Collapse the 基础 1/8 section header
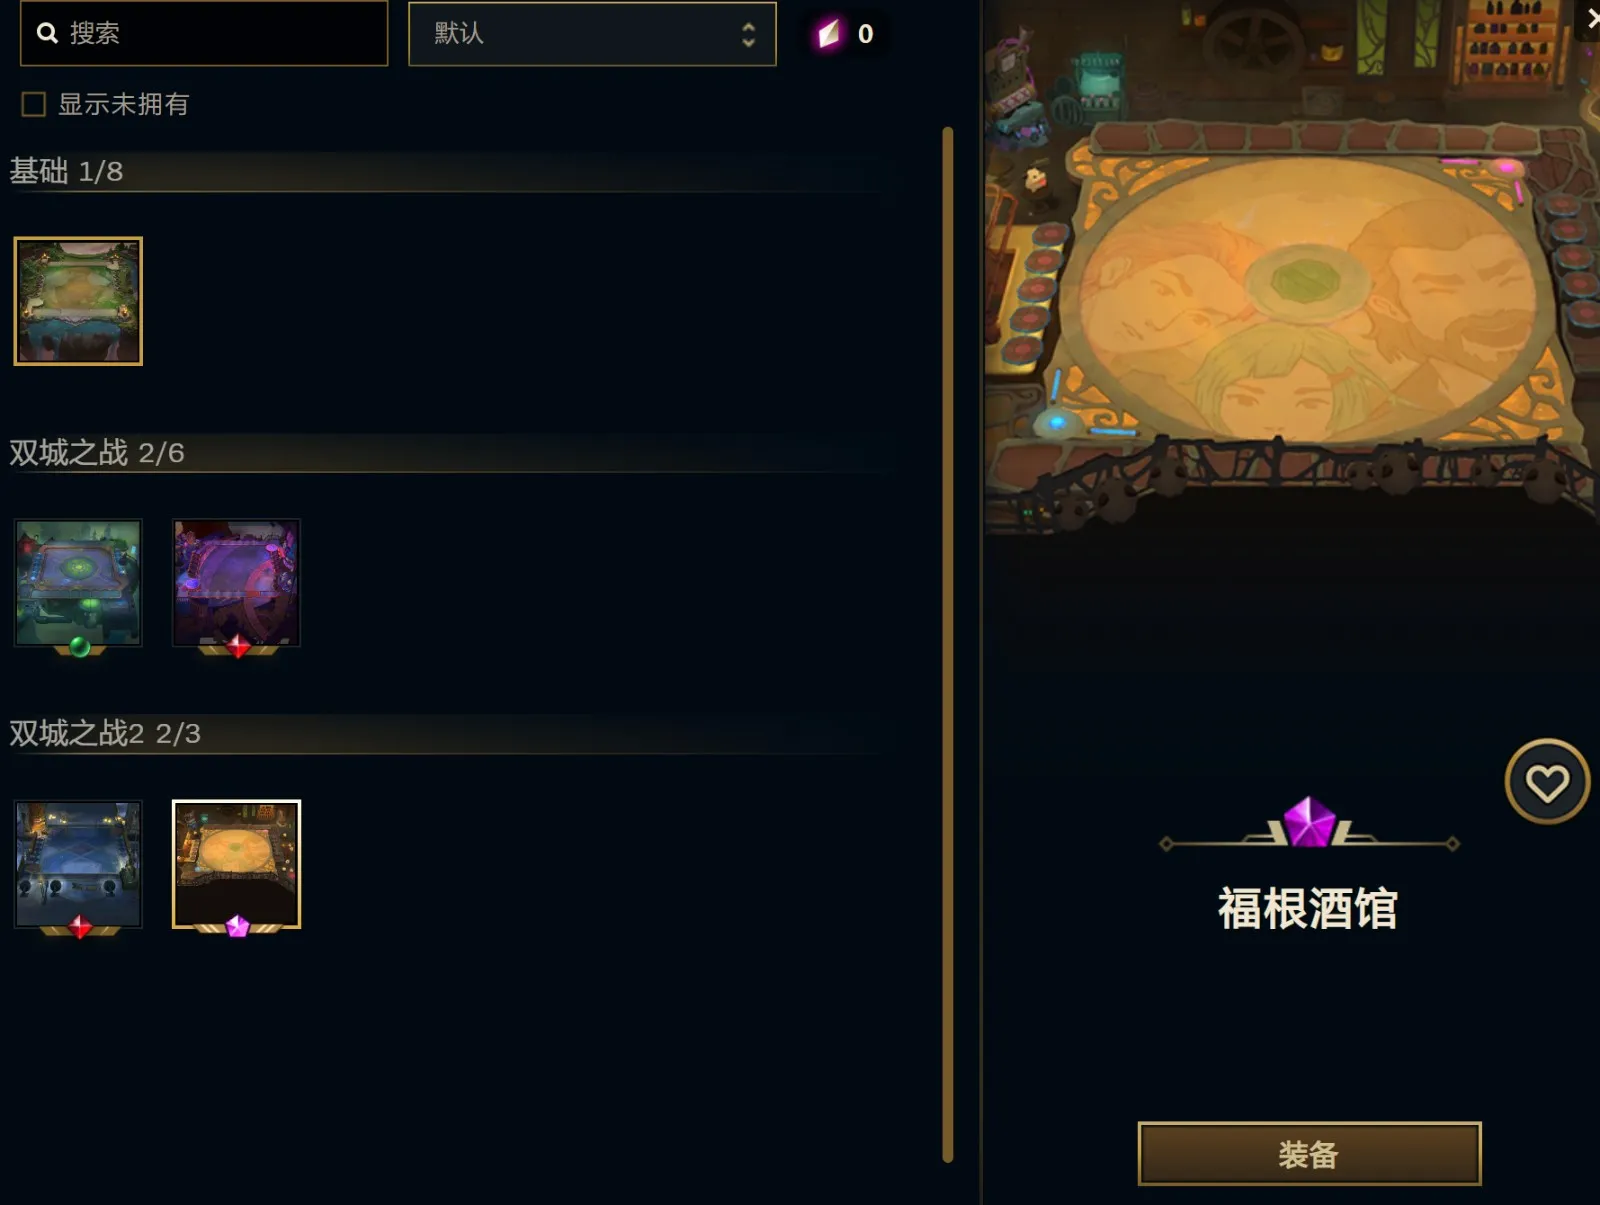1600x1205 pixels. tap(66, 171)
